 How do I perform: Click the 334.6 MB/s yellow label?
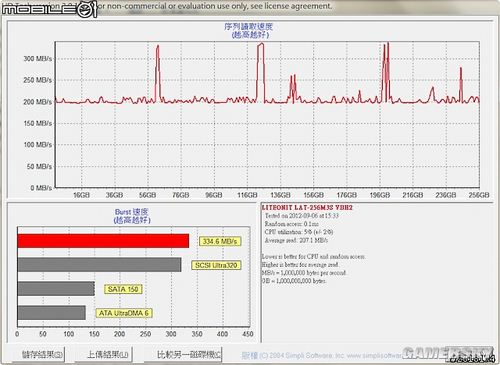(x=220, y=241)
